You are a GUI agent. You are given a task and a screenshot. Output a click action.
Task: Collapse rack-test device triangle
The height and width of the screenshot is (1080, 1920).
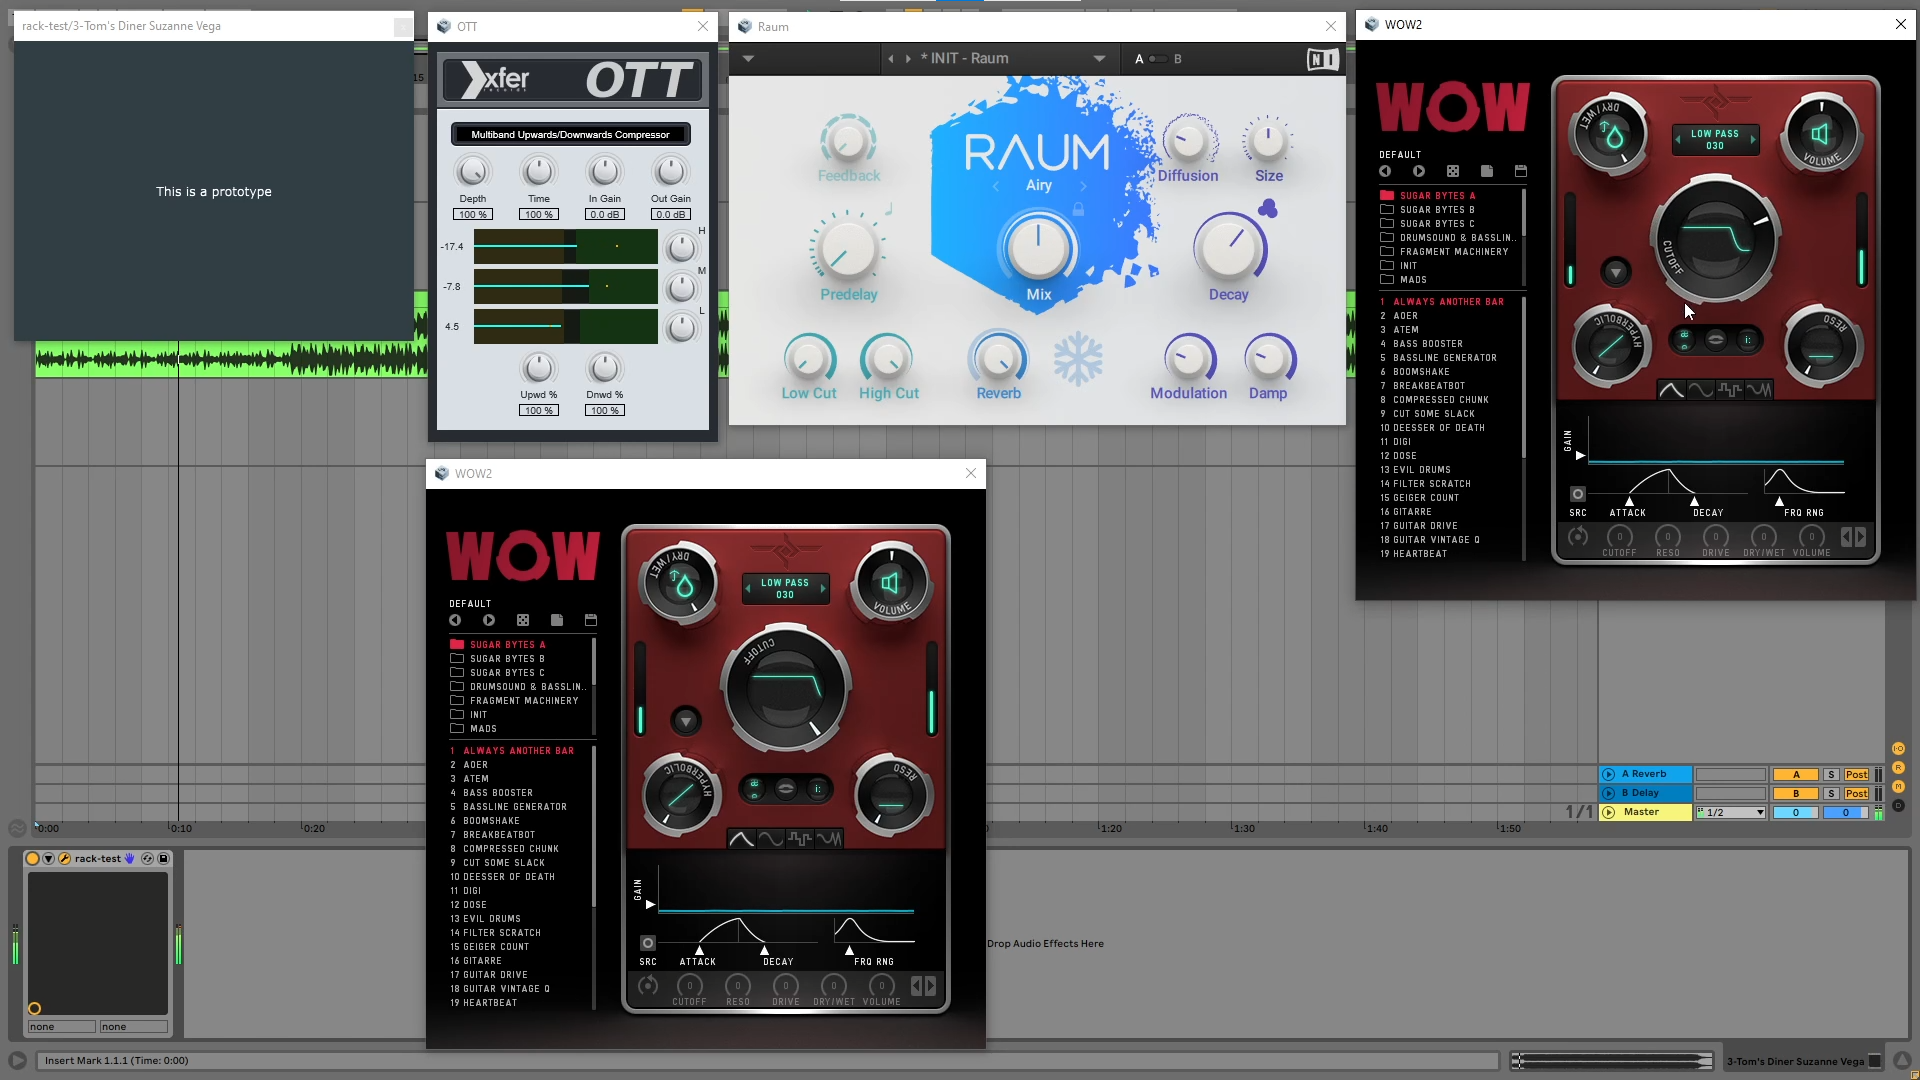[x=48, y=859]
